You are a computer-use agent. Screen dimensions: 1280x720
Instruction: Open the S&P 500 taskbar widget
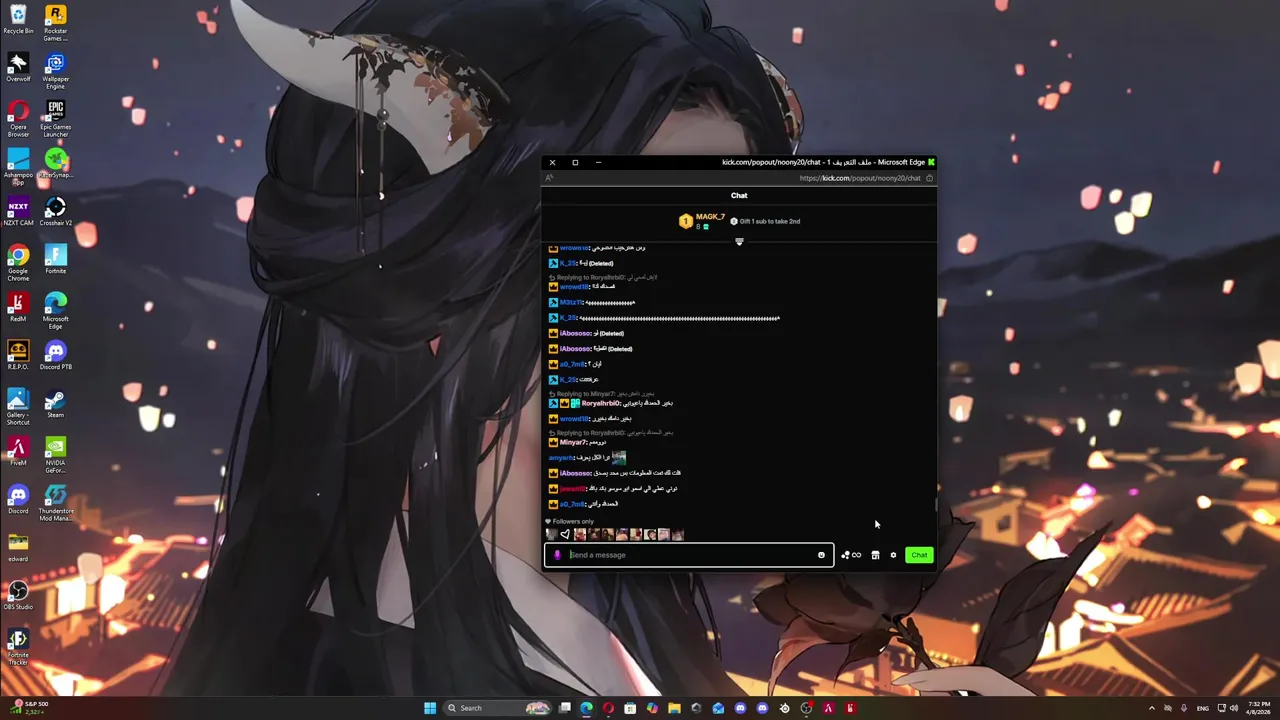click(30, 707)
